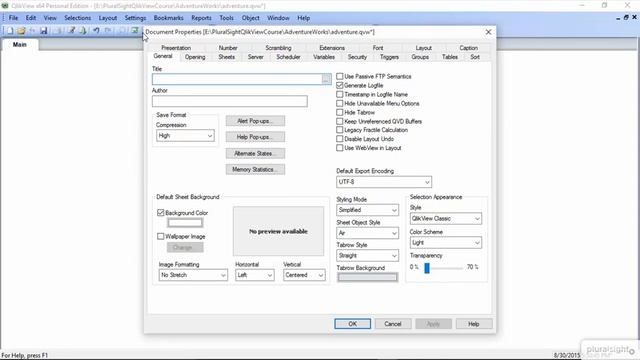Click the dialog Help button
640x360 pixels.
(x=473, y=324)
